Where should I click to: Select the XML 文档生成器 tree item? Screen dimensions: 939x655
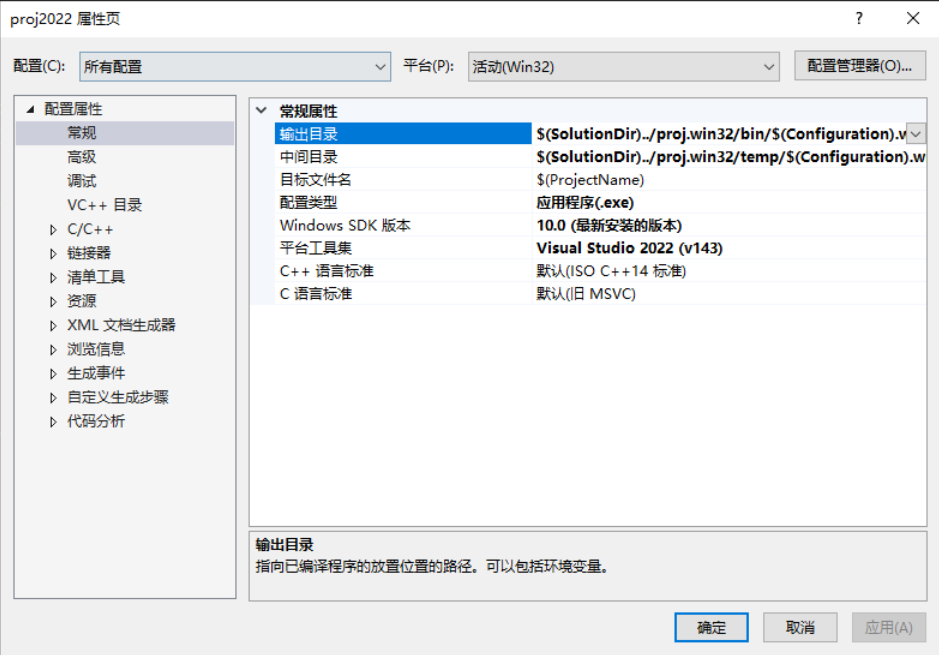point(121,325)
